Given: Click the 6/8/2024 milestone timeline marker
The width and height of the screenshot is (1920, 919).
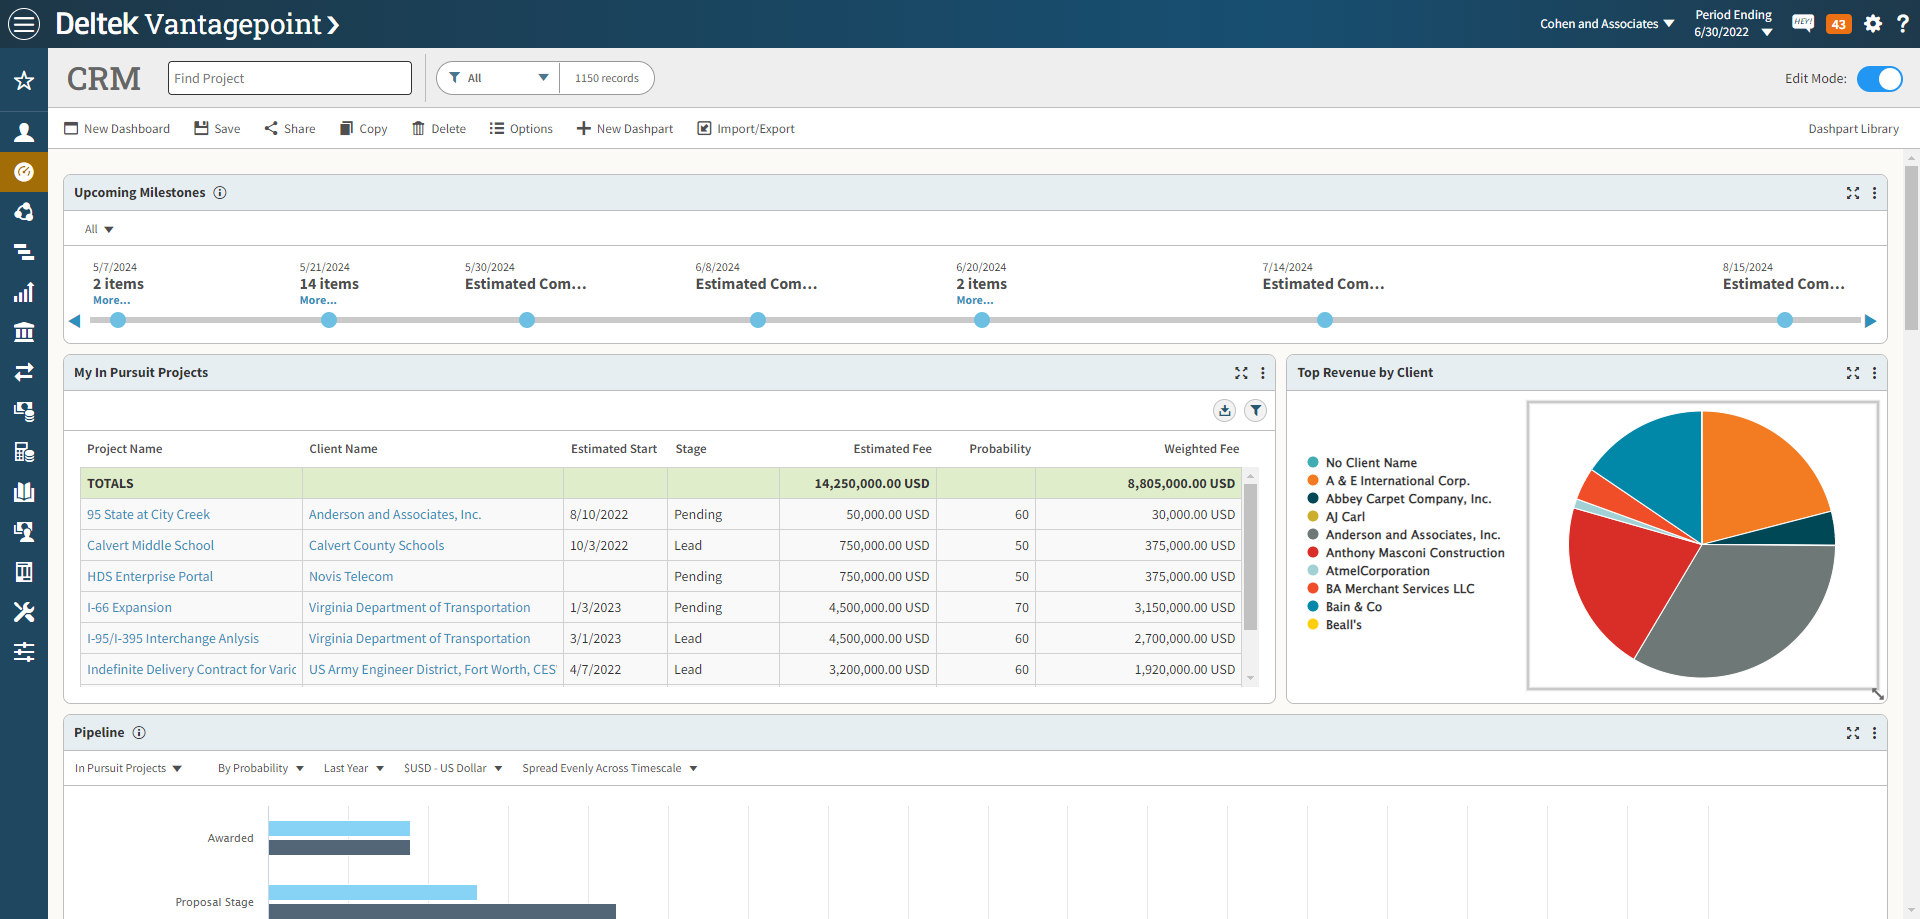Looking at the screenshot, I should (758, 320).
